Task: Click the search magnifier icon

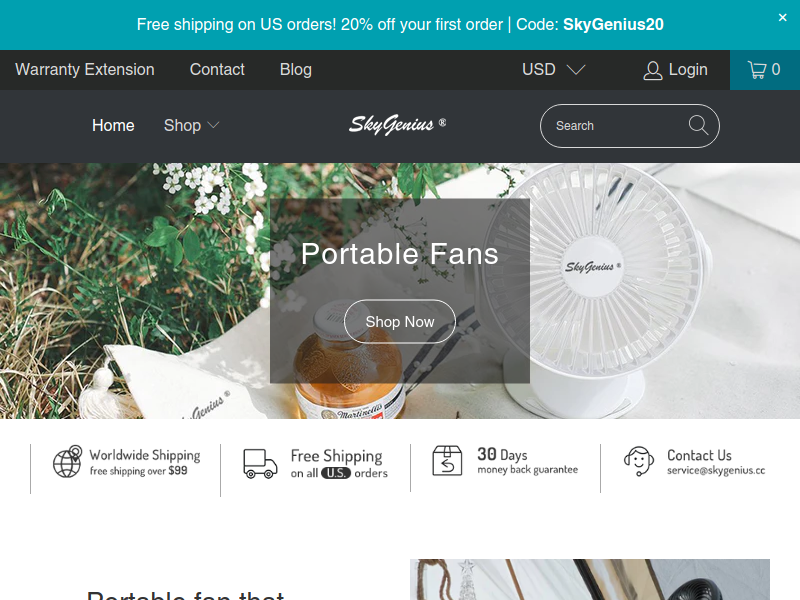Action: click(698, 126)
